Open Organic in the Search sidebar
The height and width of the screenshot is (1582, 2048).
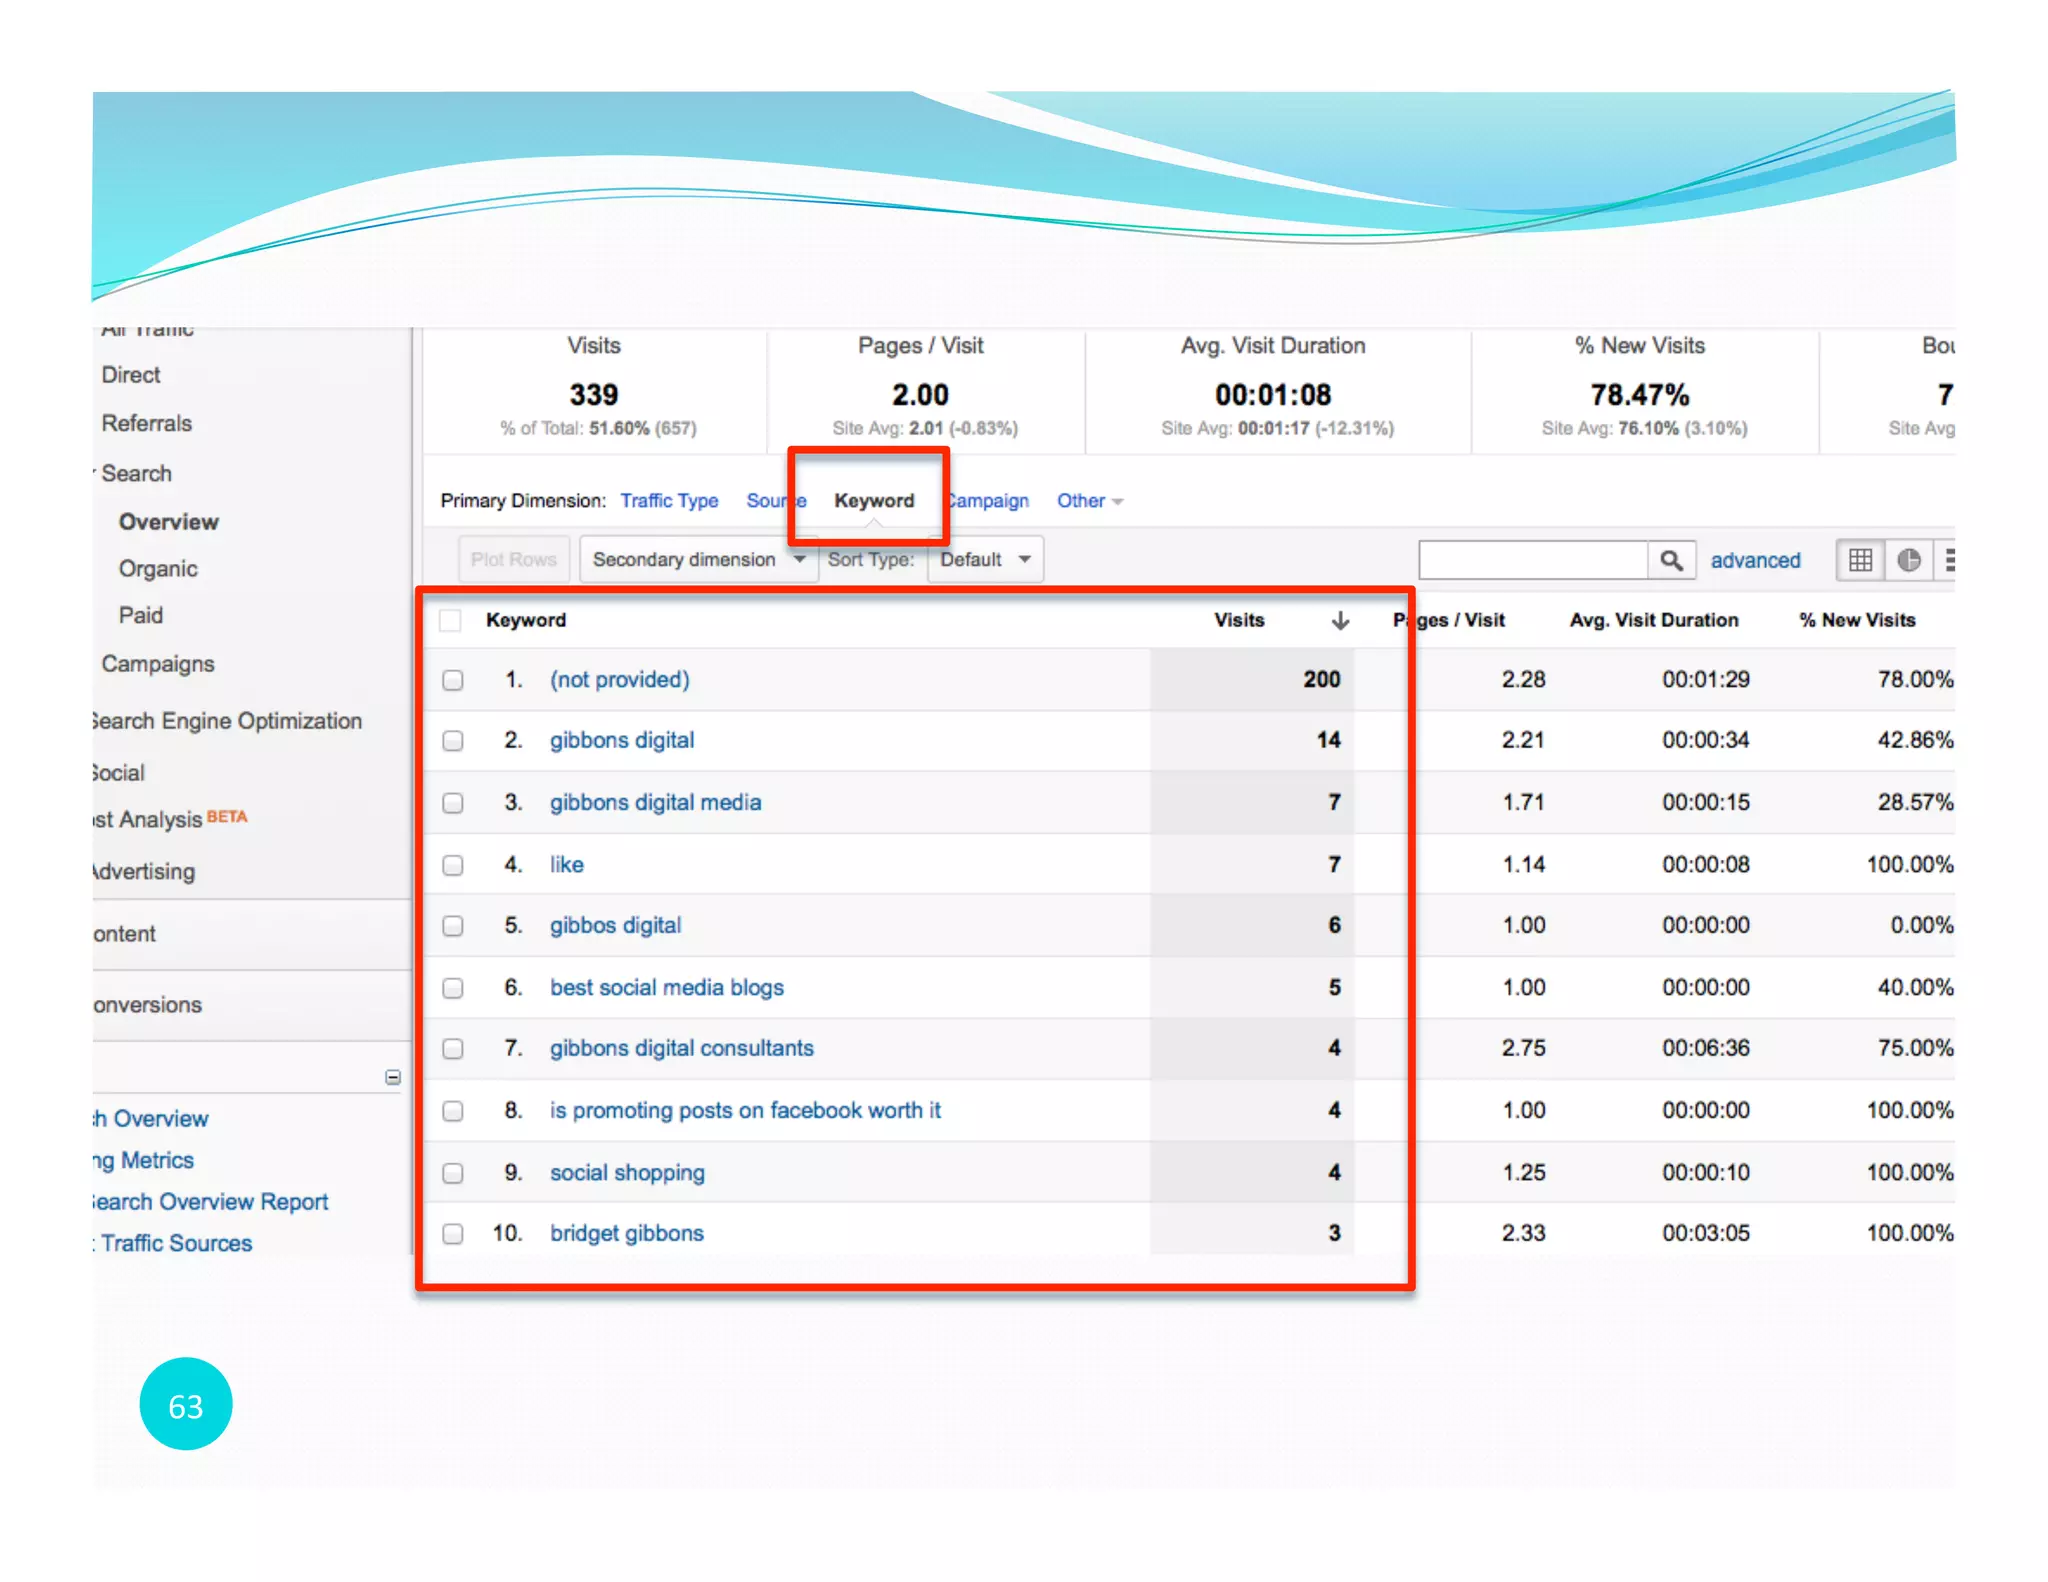pos(158,569)
